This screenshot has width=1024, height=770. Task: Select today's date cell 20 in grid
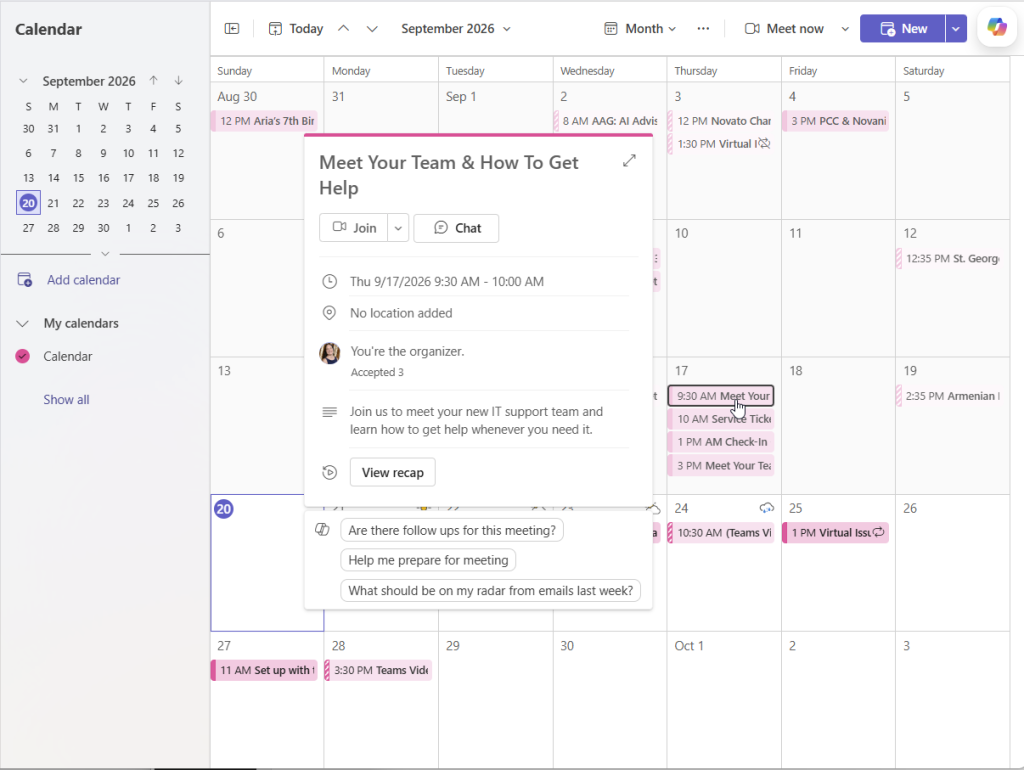[267, 563]
